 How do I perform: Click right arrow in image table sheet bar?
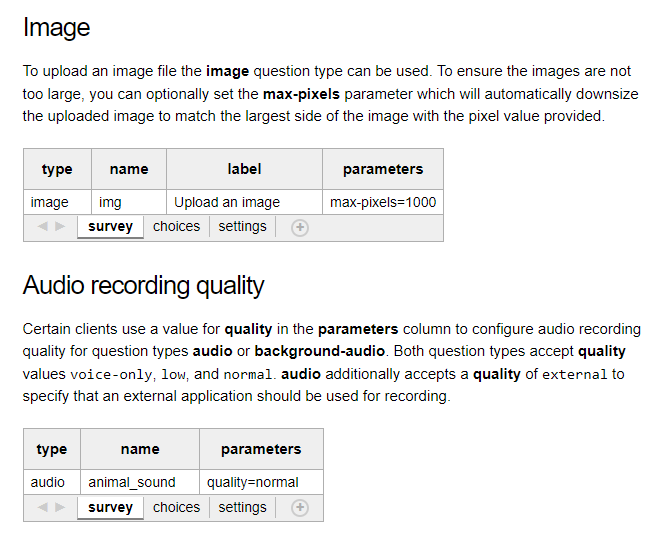click(60, 226)
